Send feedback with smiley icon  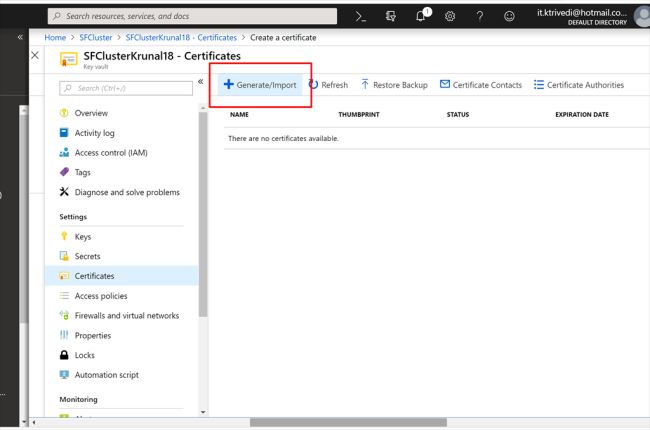pyautogui.click(x=509, y=16)
